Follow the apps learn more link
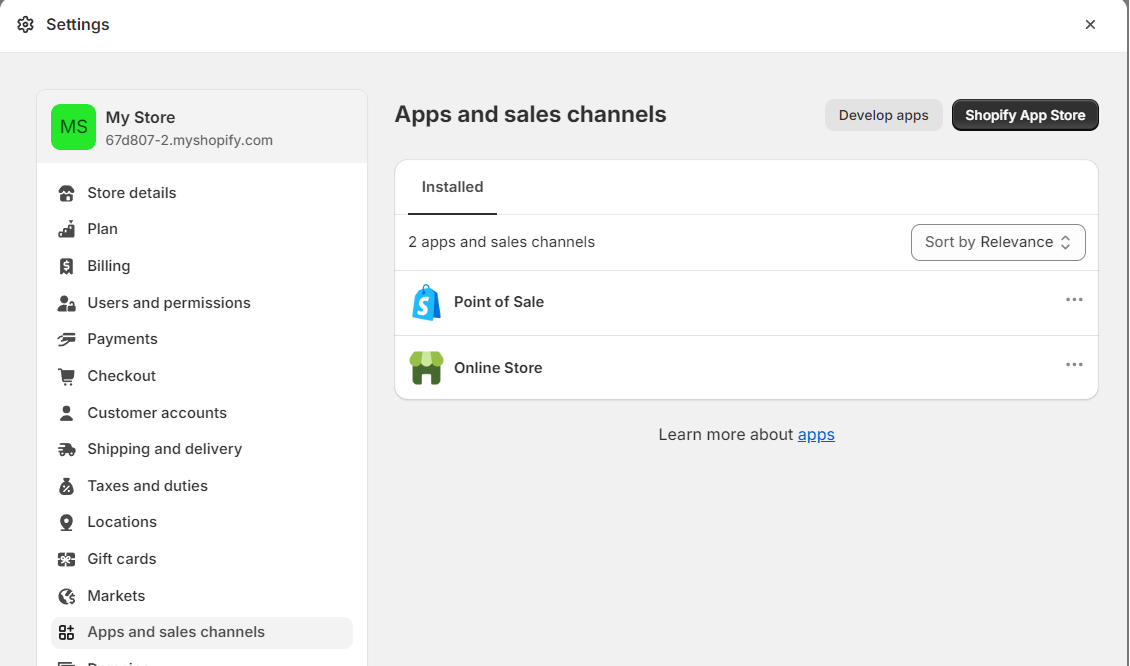1130x666 pixels. 816,435
